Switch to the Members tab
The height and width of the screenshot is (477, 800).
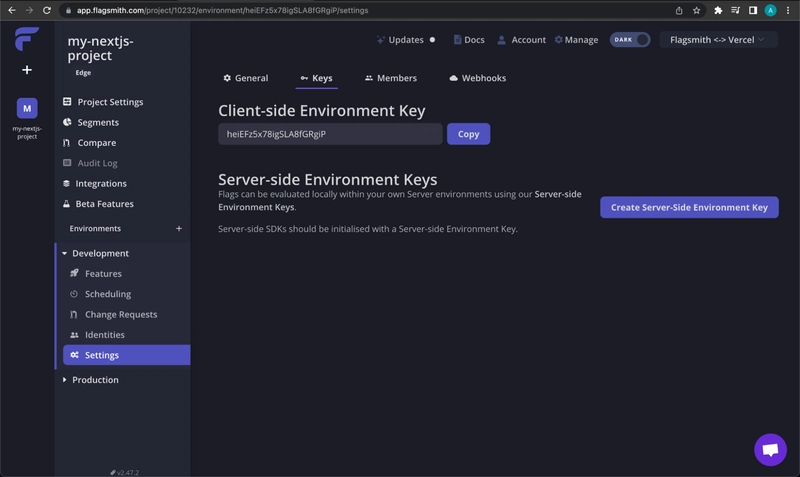pos(391,78)
